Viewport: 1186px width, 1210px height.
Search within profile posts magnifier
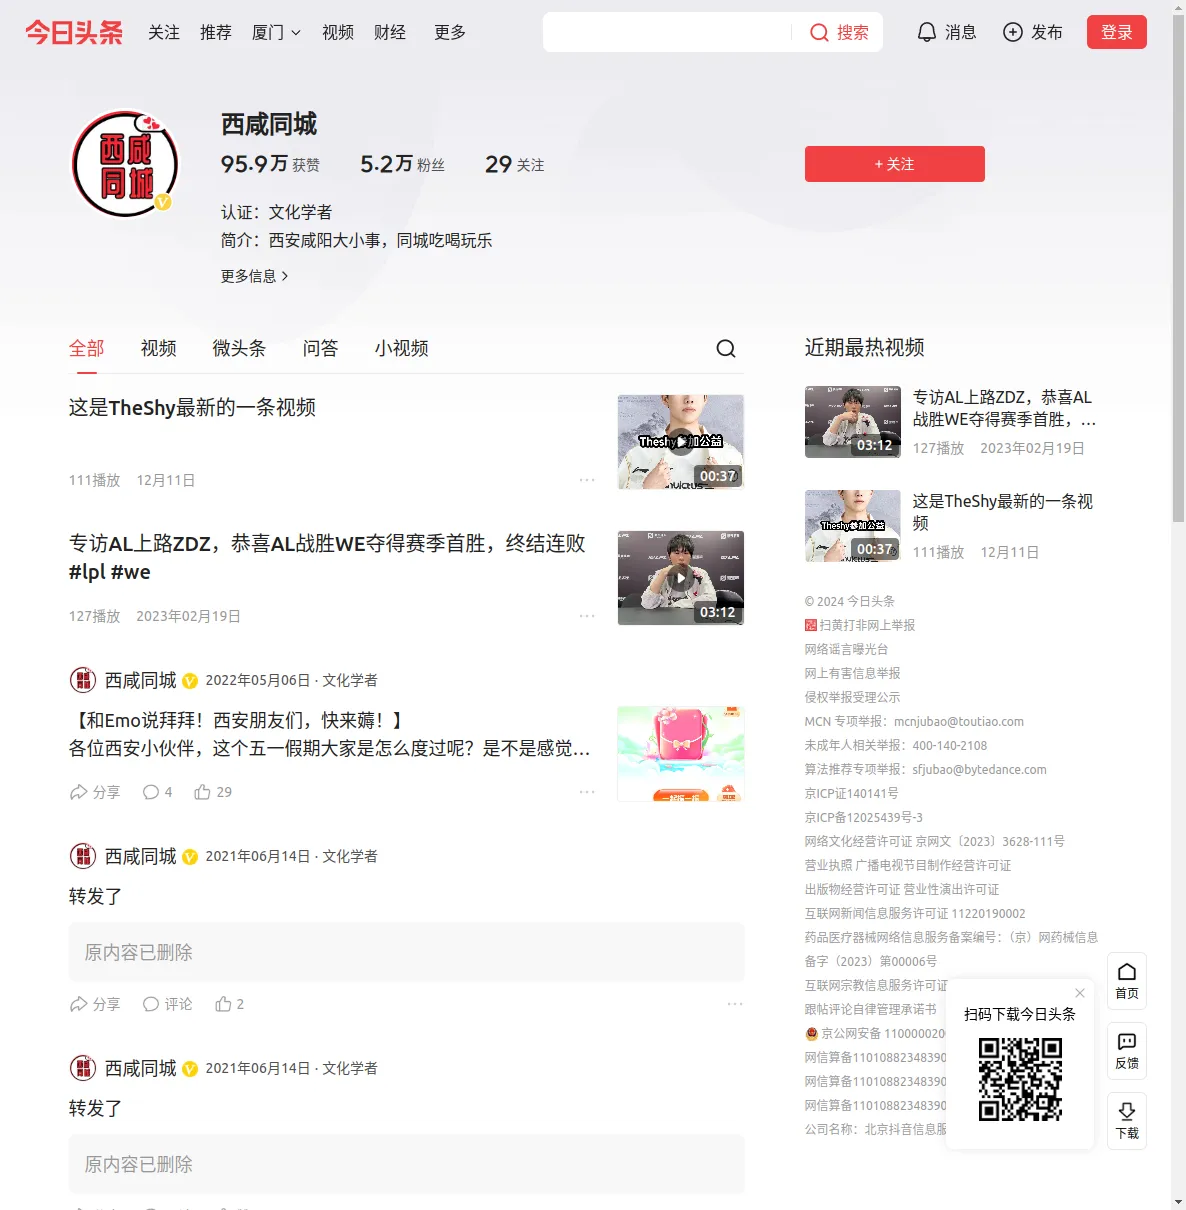[x=726, y=348]
